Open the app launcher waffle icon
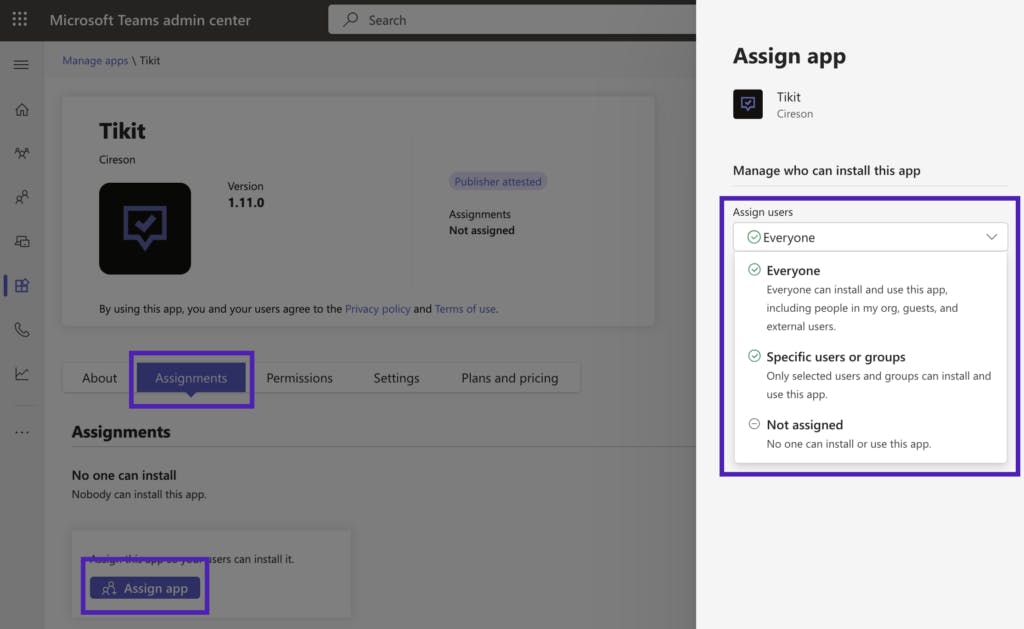Viewport: 1024px width, 629px height. [20, 20]
